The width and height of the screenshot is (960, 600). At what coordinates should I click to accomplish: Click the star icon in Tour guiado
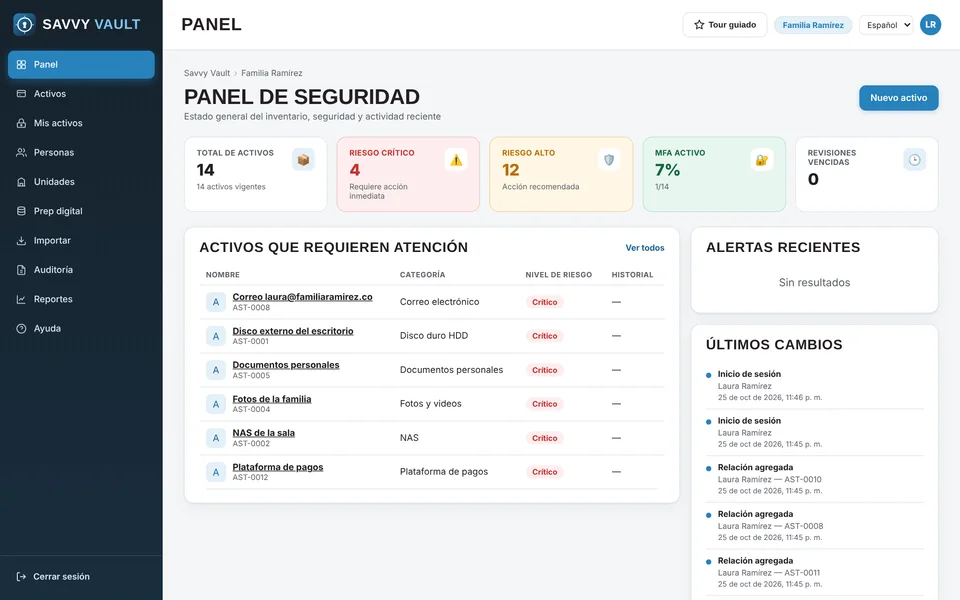[x=699, y=25]
